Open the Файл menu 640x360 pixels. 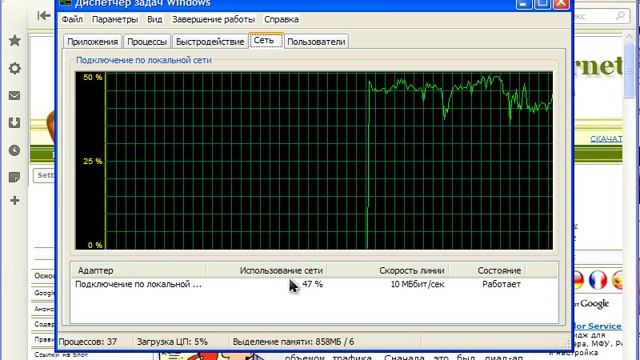[72, 19]
